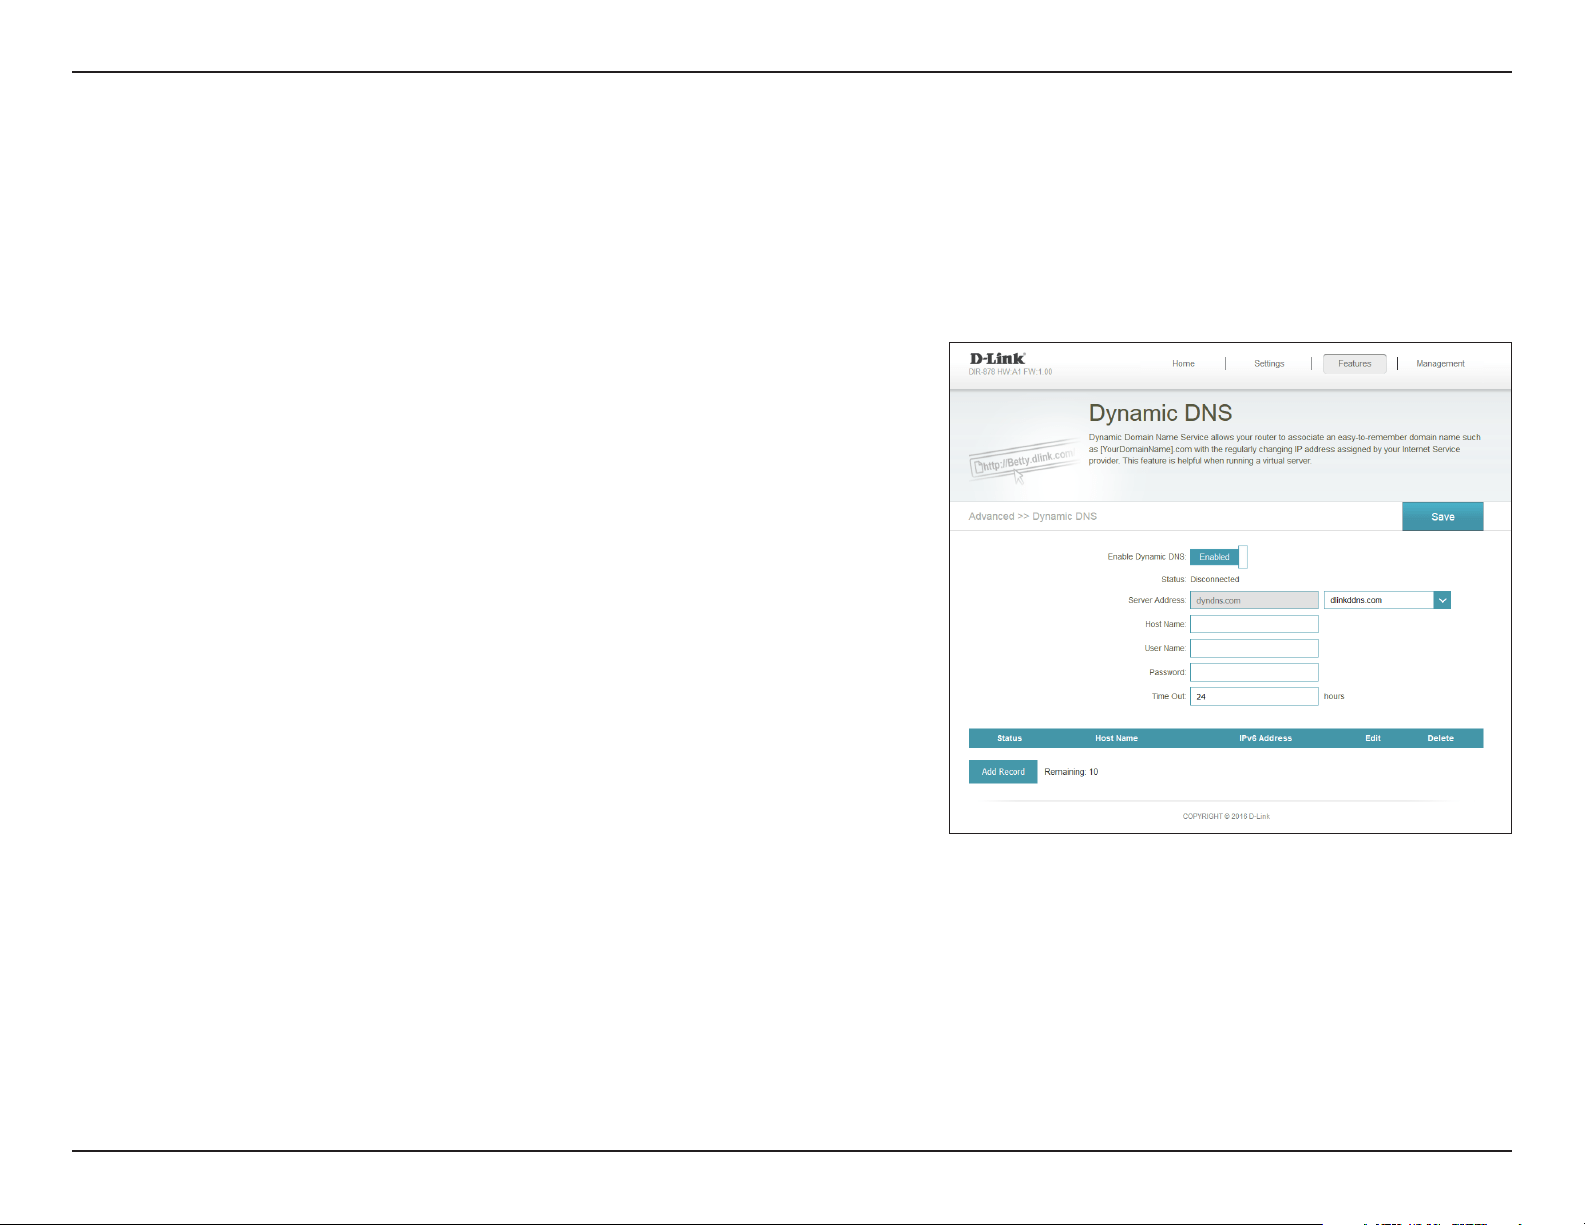Click the COPYRIGHT D-Link footer text

tap(1226, 816)
